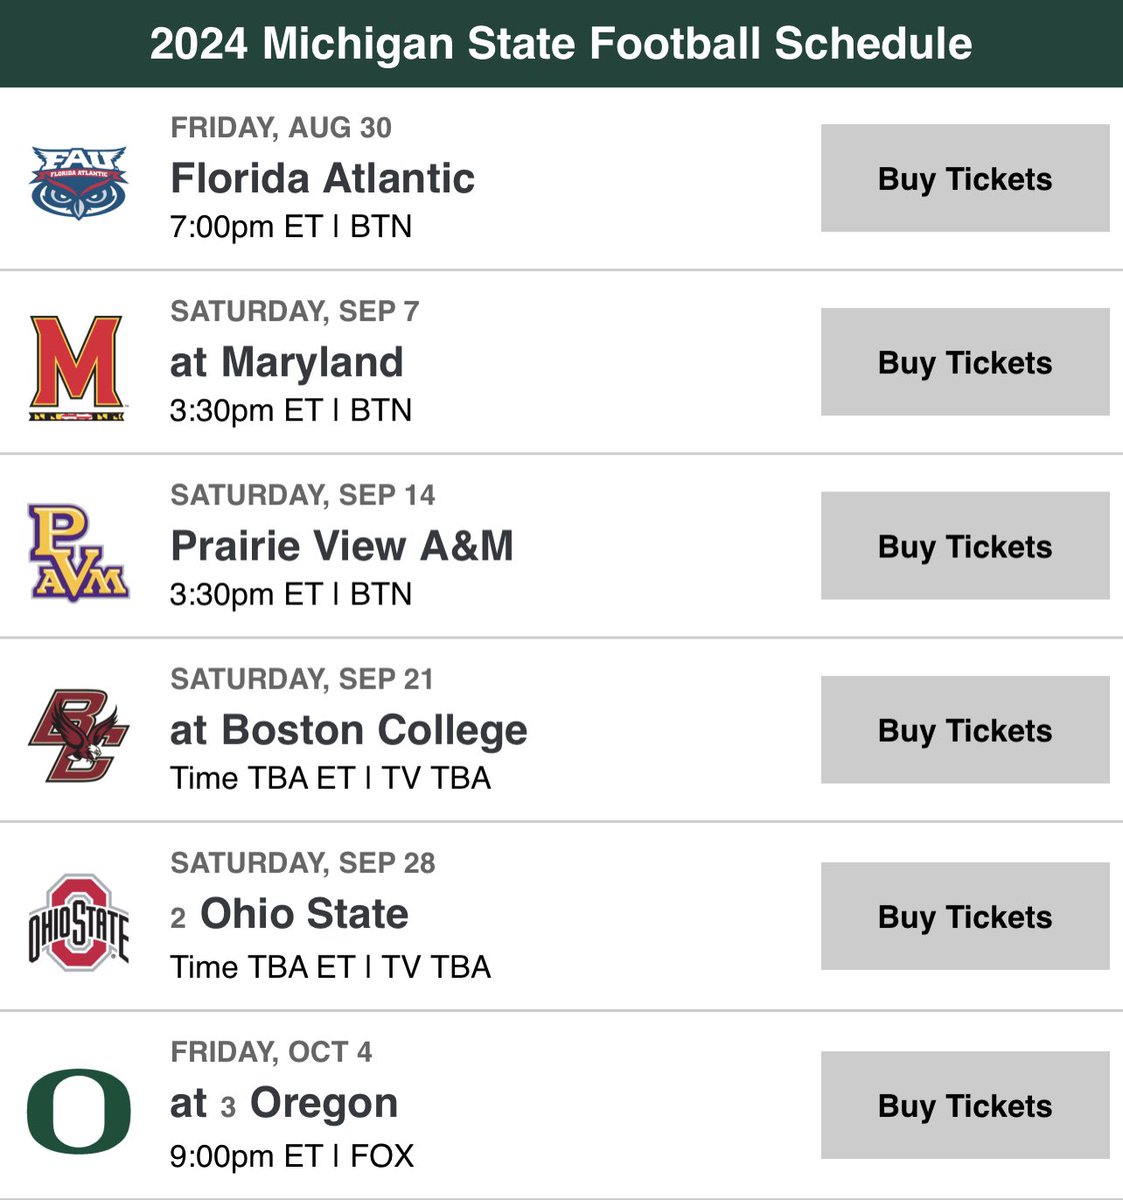Buy tickets for Ohio State game
Viewport: 1123px width, 1200px height.
[964, 916]
